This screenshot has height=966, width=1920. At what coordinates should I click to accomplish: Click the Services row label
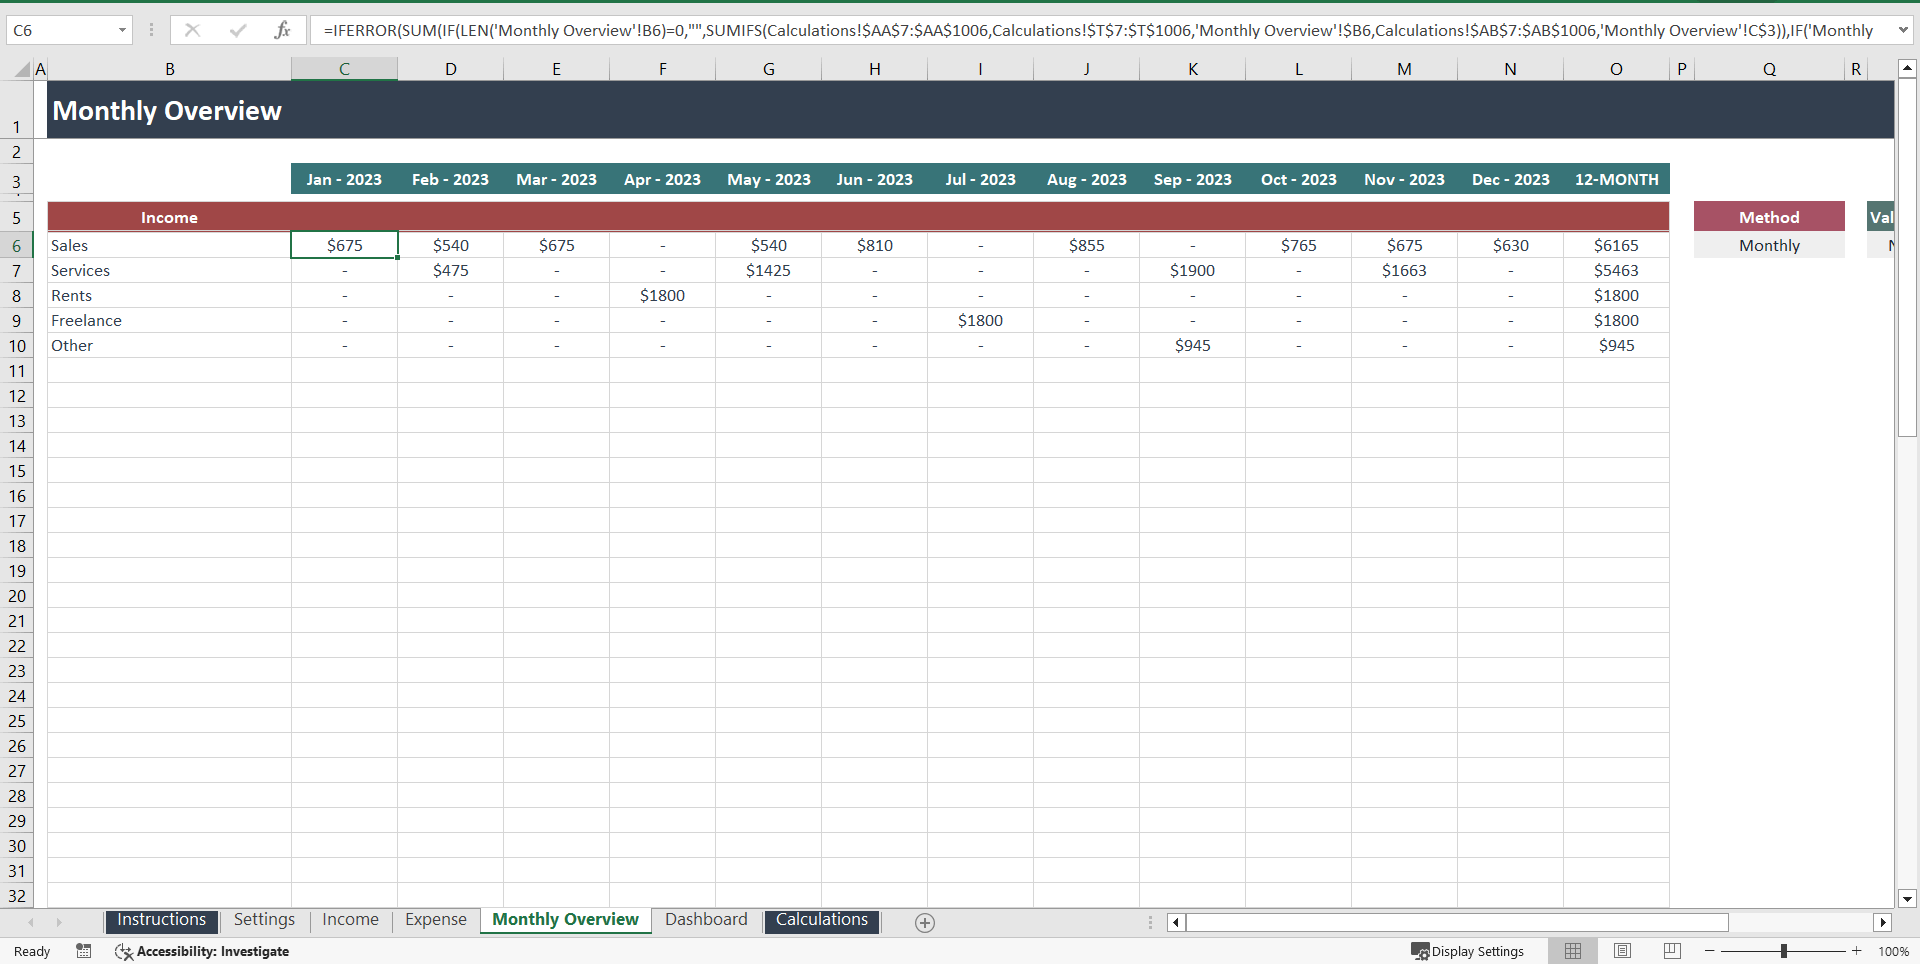[169, 270]
